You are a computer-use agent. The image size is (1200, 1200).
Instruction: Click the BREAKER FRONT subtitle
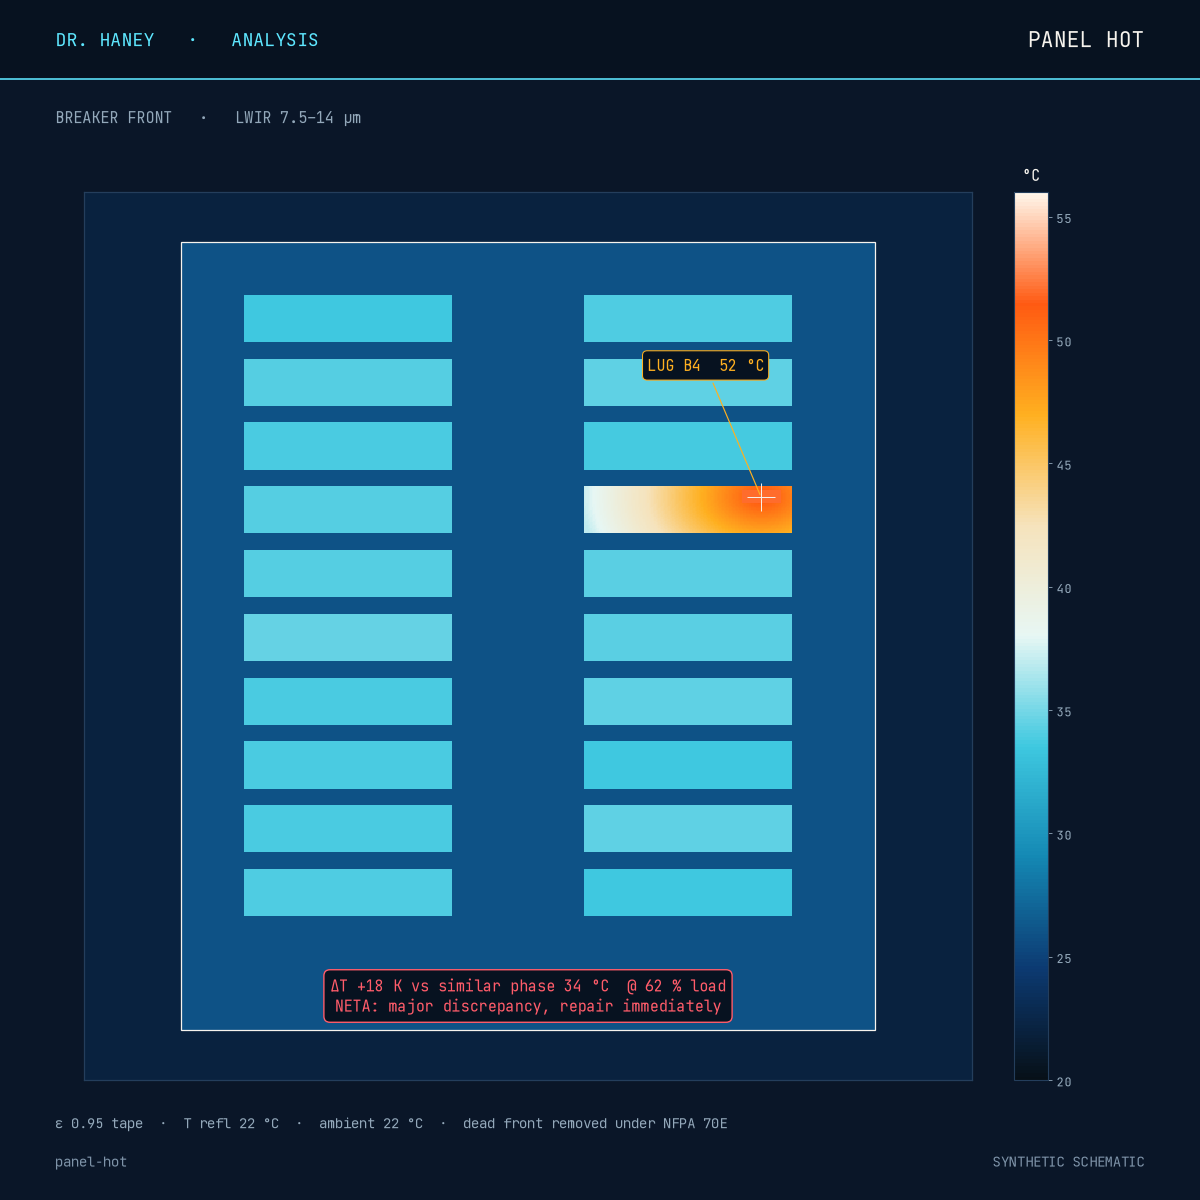[x=114, y=118]
